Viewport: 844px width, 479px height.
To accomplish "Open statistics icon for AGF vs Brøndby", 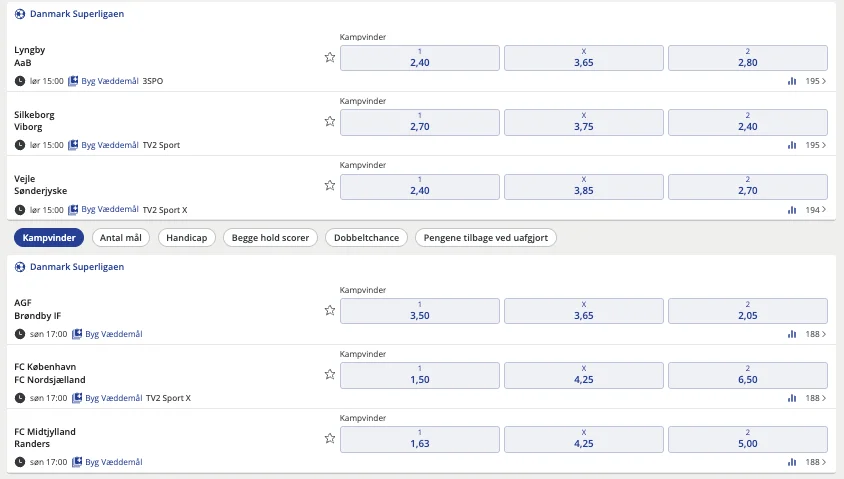I will click(x=792, y=334).
